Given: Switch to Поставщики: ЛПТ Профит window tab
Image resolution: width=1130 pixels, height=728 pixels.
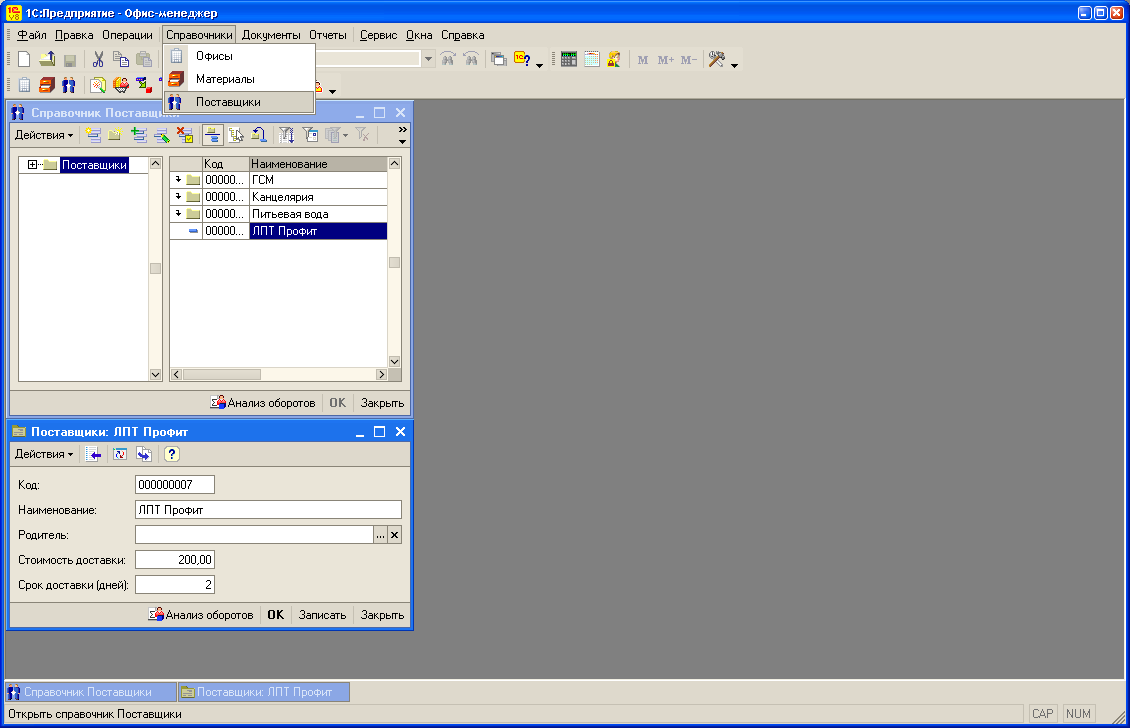Looking at the screenshot, I should [x=264, y=692].
